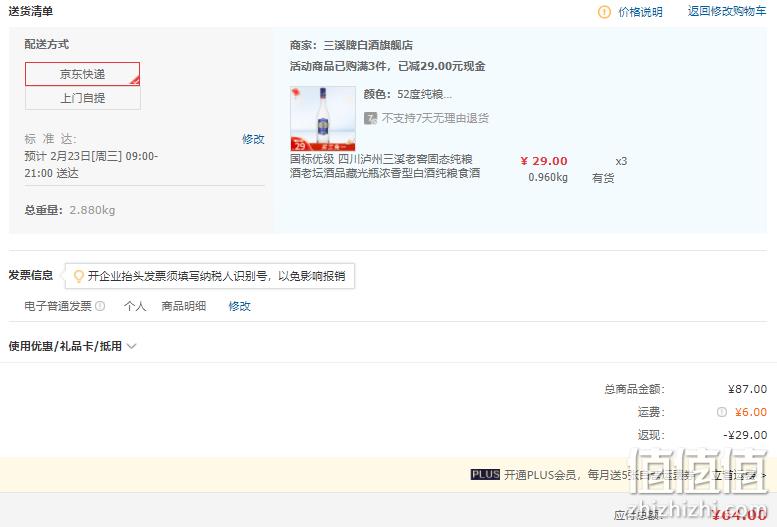The height and width of the screenshot is (527, 777).
Task: Open product title 国标优级 四川泸州三溪老窖
Action: coord(385,166)
